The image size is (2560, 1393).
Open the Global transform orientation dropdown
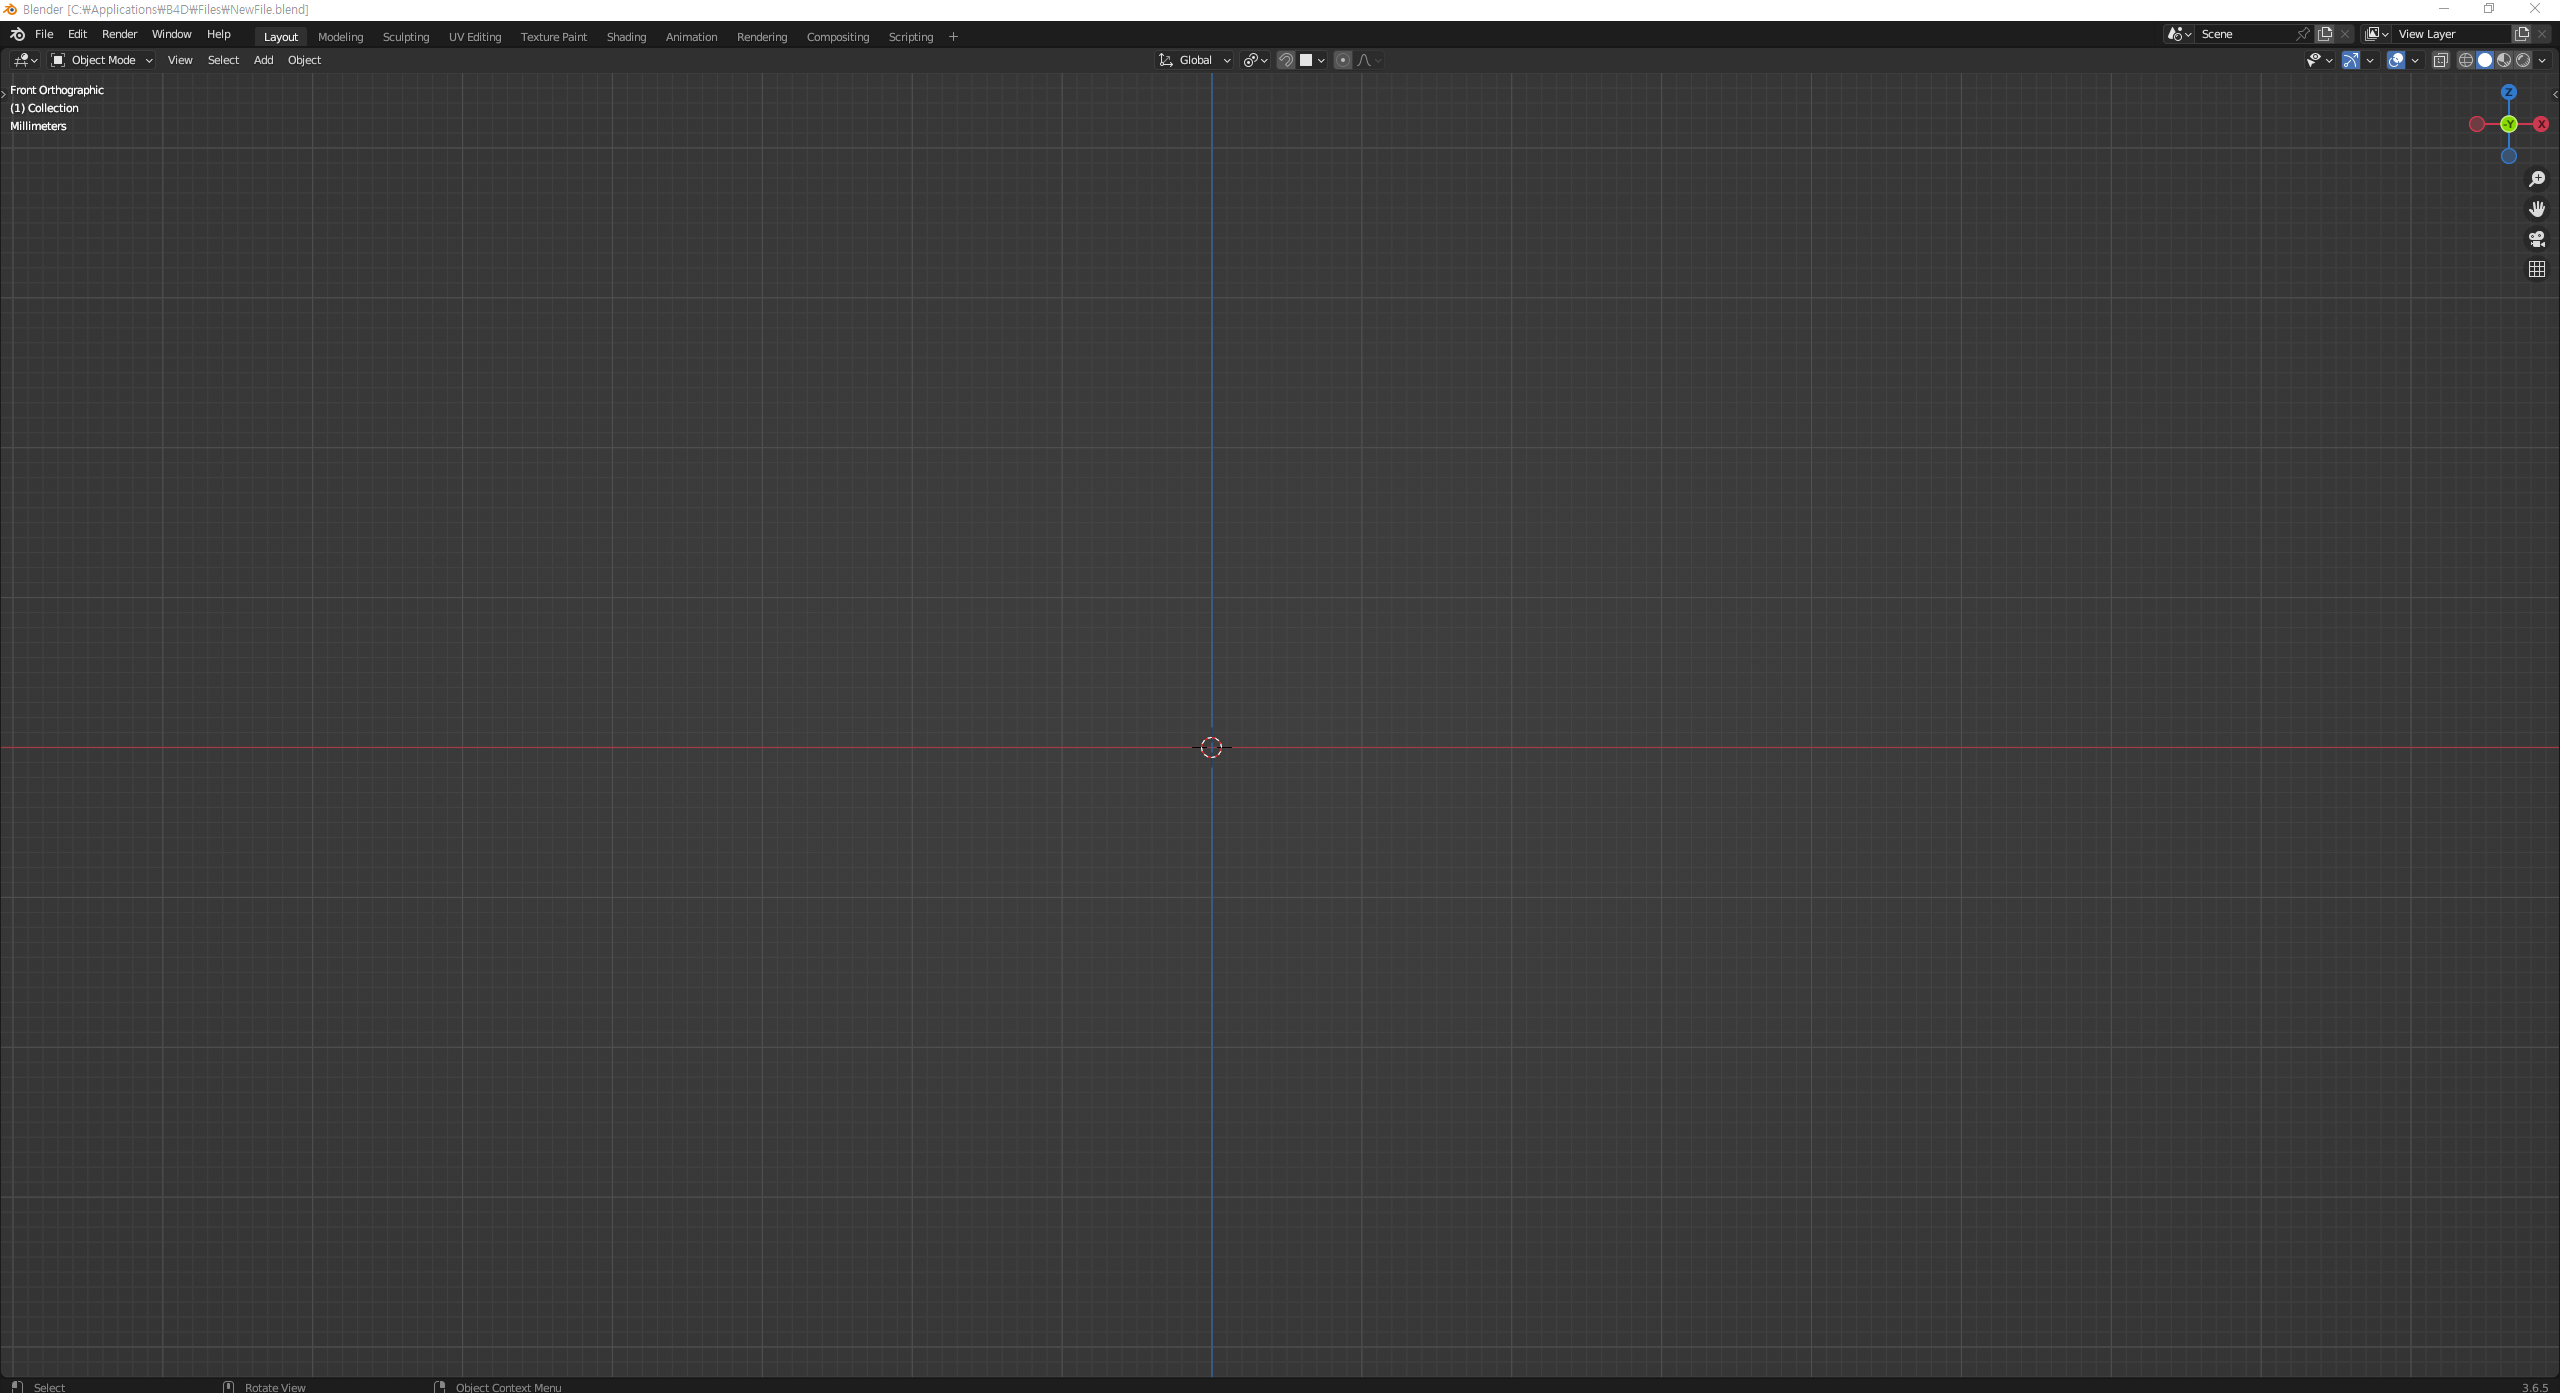pos(1195,60)
